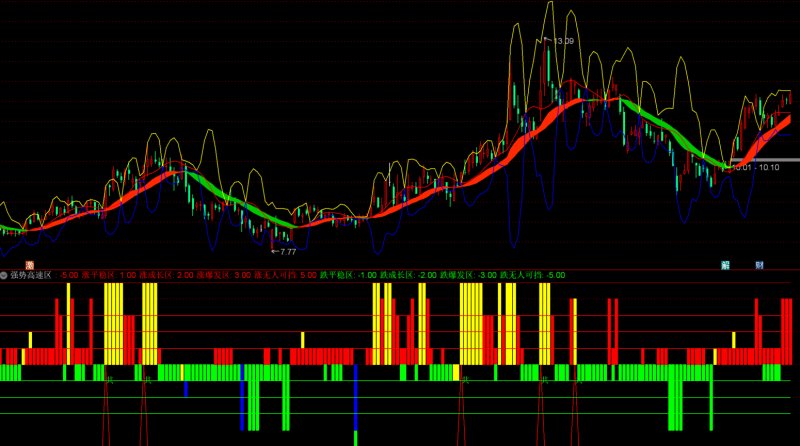800x446 pixels.
Task: Click the 13.09 high price label
Action: [563, 41]
